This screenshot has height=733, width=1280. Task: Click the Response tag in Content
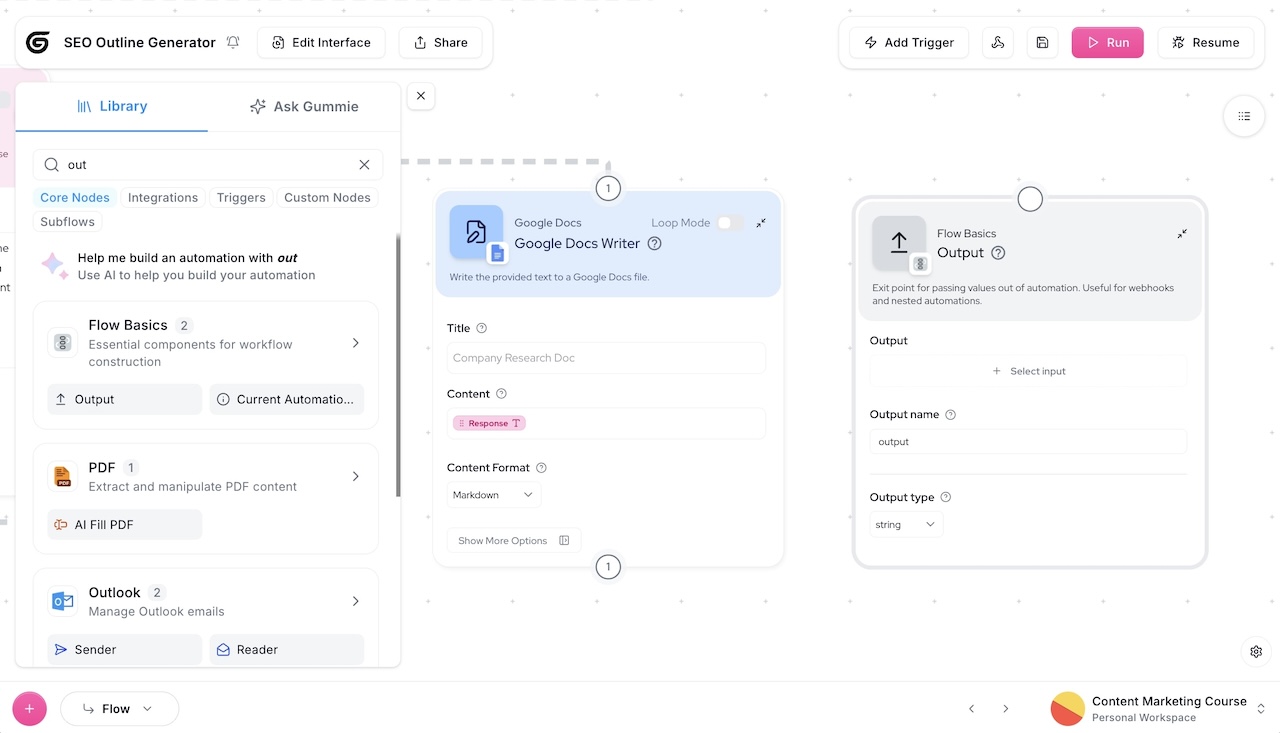(489, 423)
